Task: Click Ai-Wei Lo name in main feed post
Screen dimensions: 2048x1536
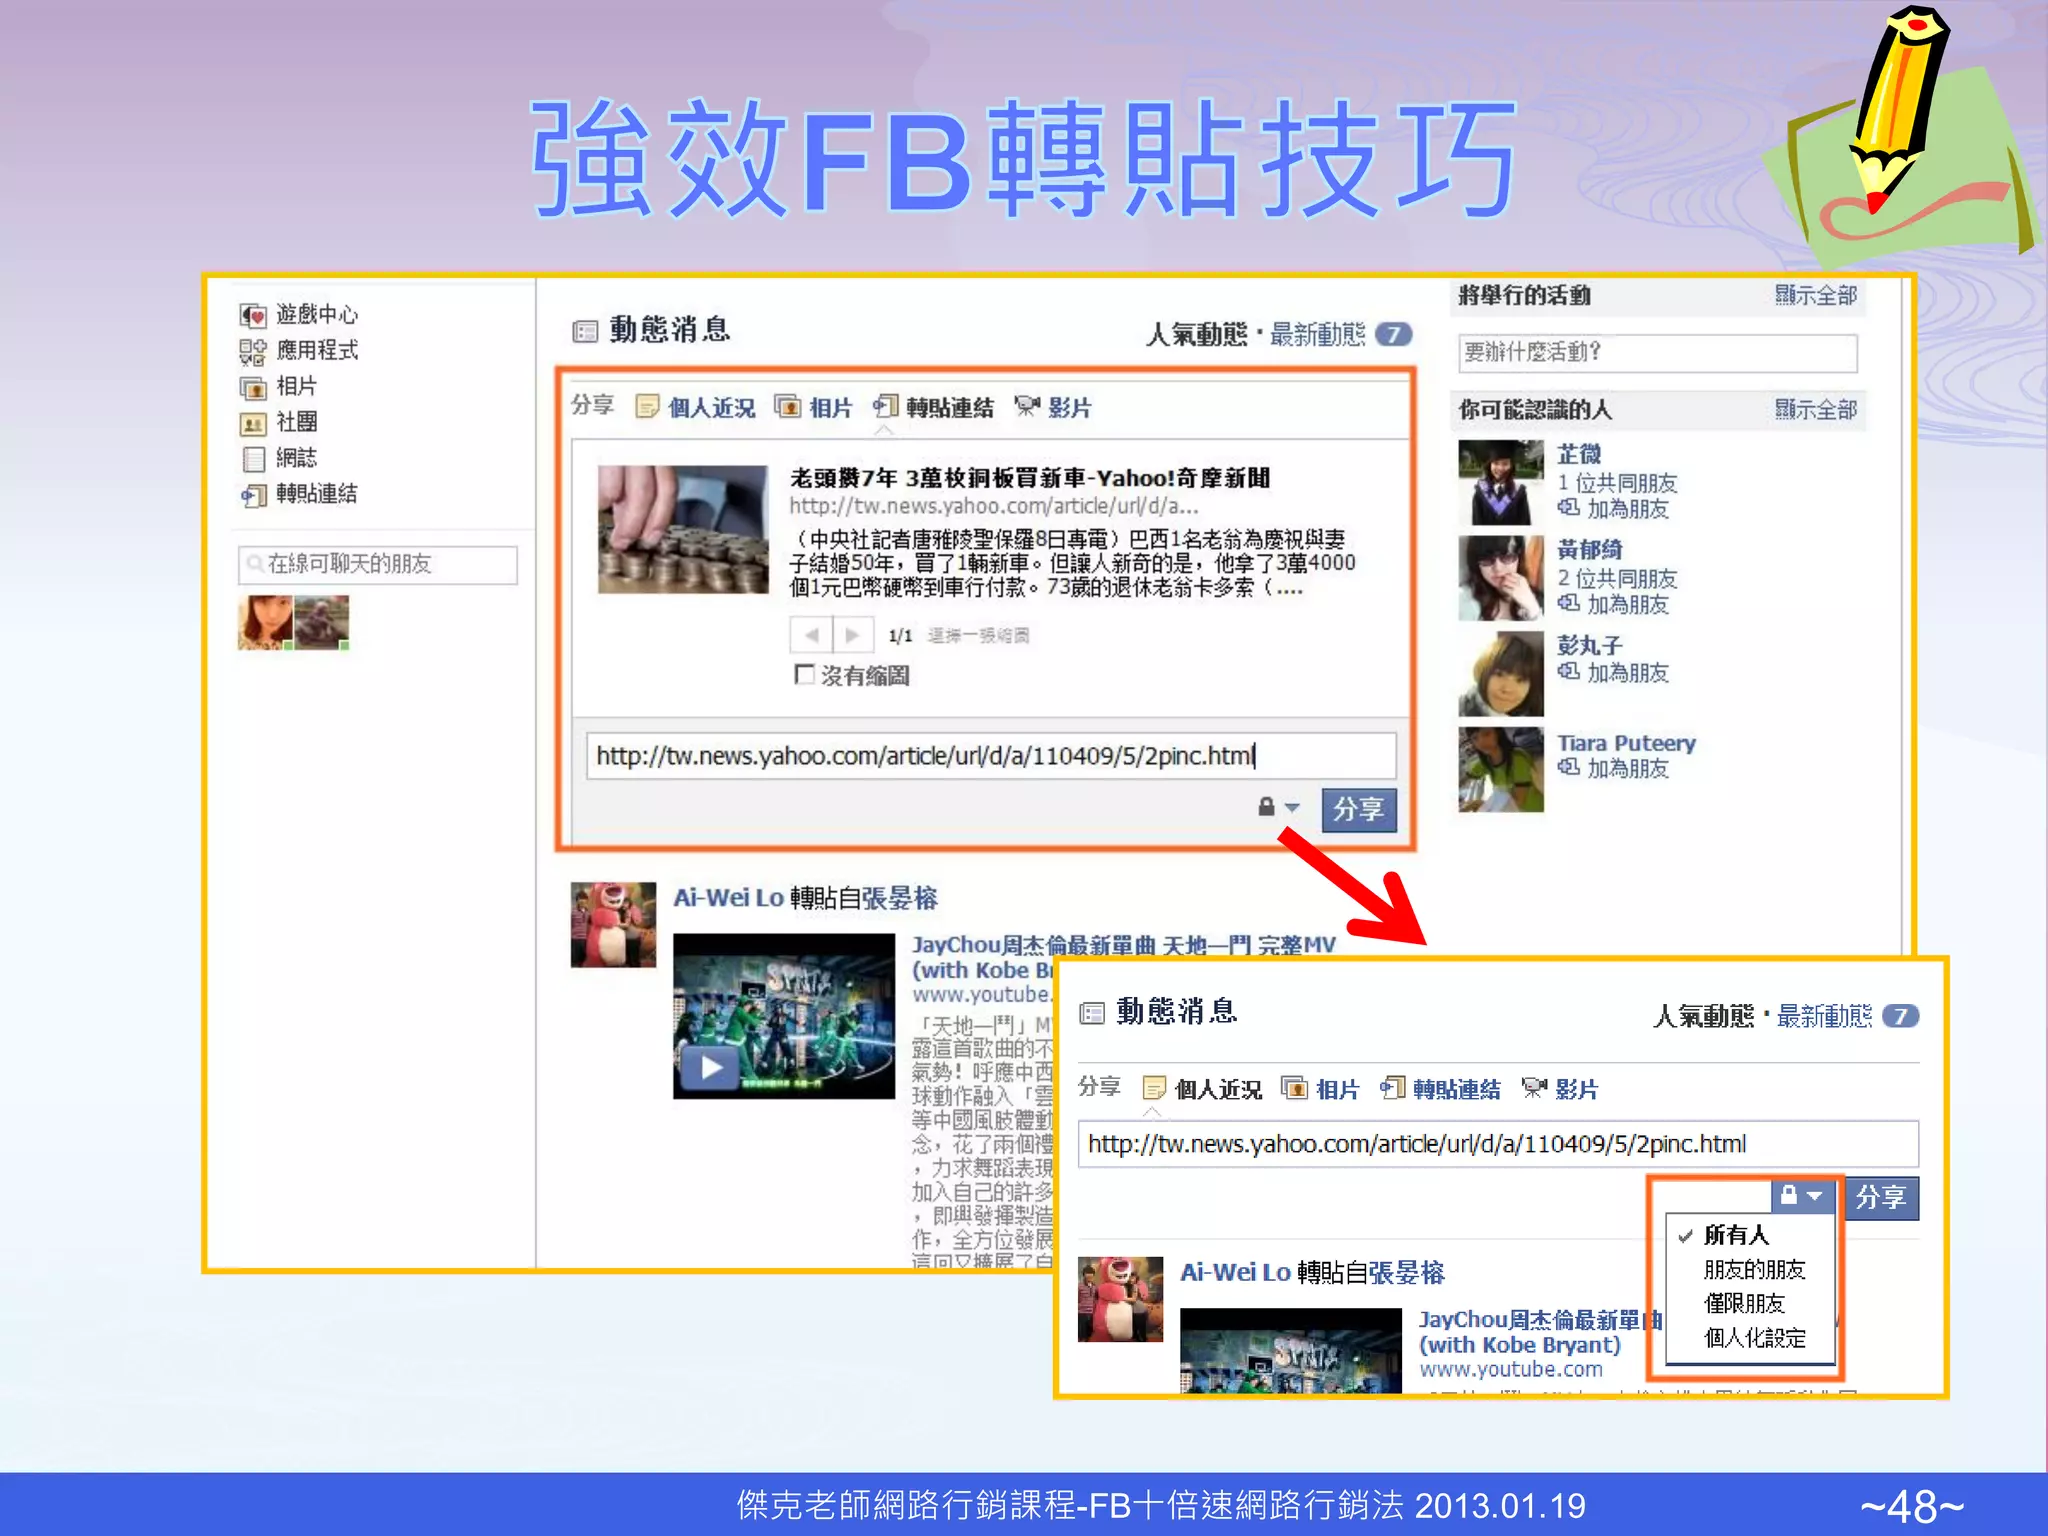Action: click(728, 897)
